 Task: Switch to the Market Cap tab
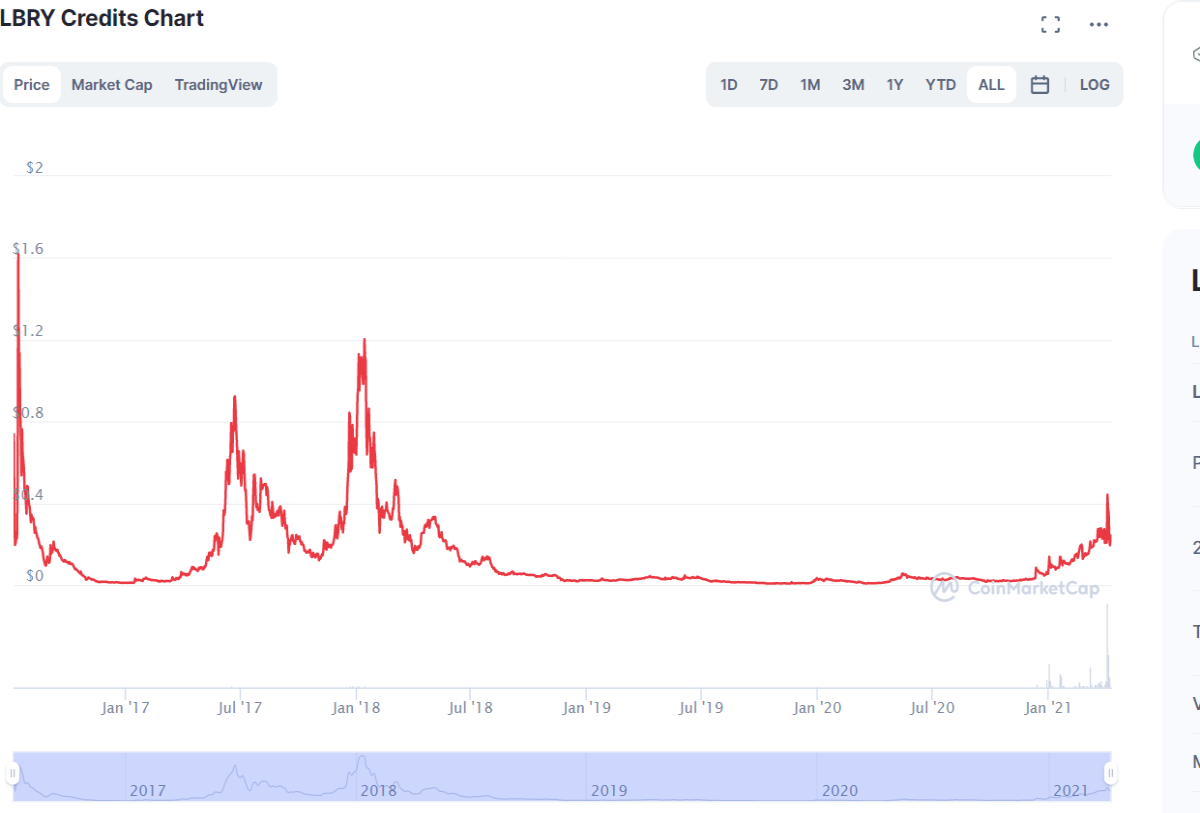point(112,85)
